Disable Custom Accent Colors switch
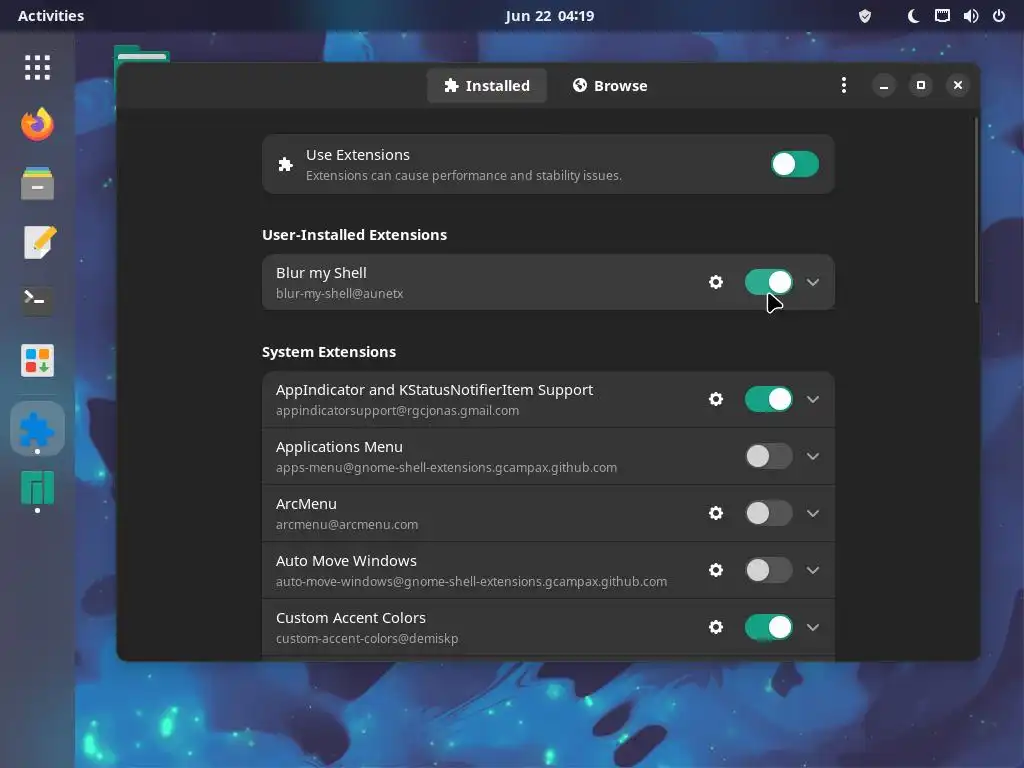The height and width of the screenshot is (768, 1024). 769,627
